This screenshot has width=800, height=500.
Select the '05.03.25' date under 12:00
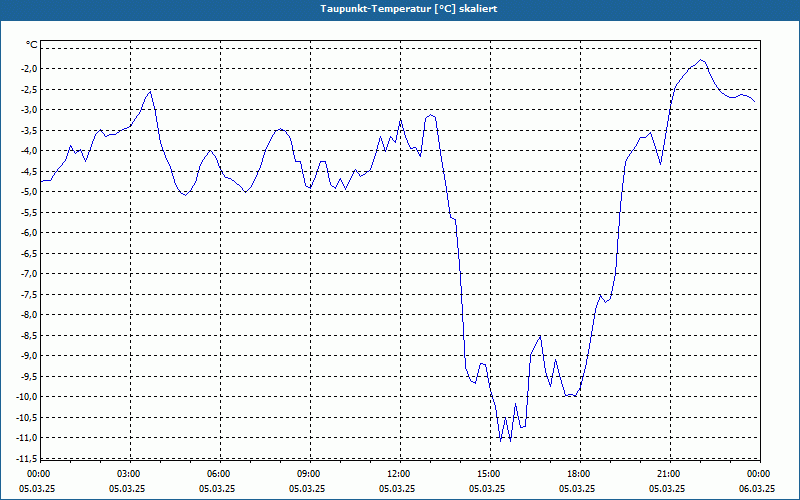397,489
